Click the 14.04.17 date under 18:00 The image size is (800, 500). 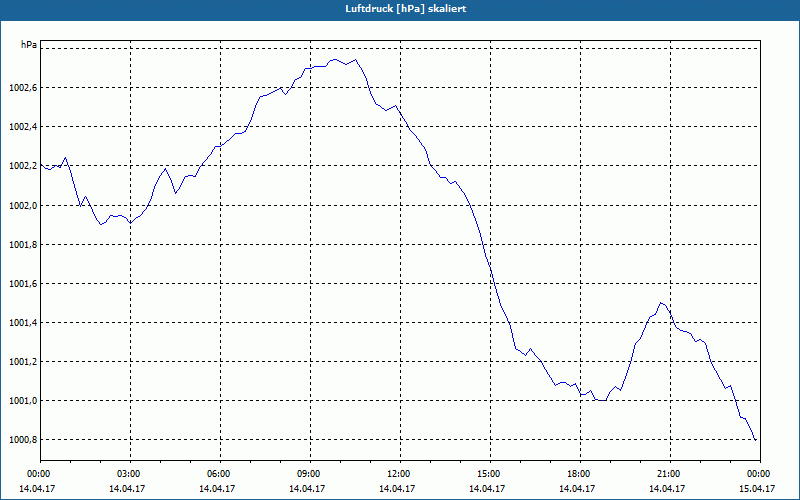click(577, 488)
